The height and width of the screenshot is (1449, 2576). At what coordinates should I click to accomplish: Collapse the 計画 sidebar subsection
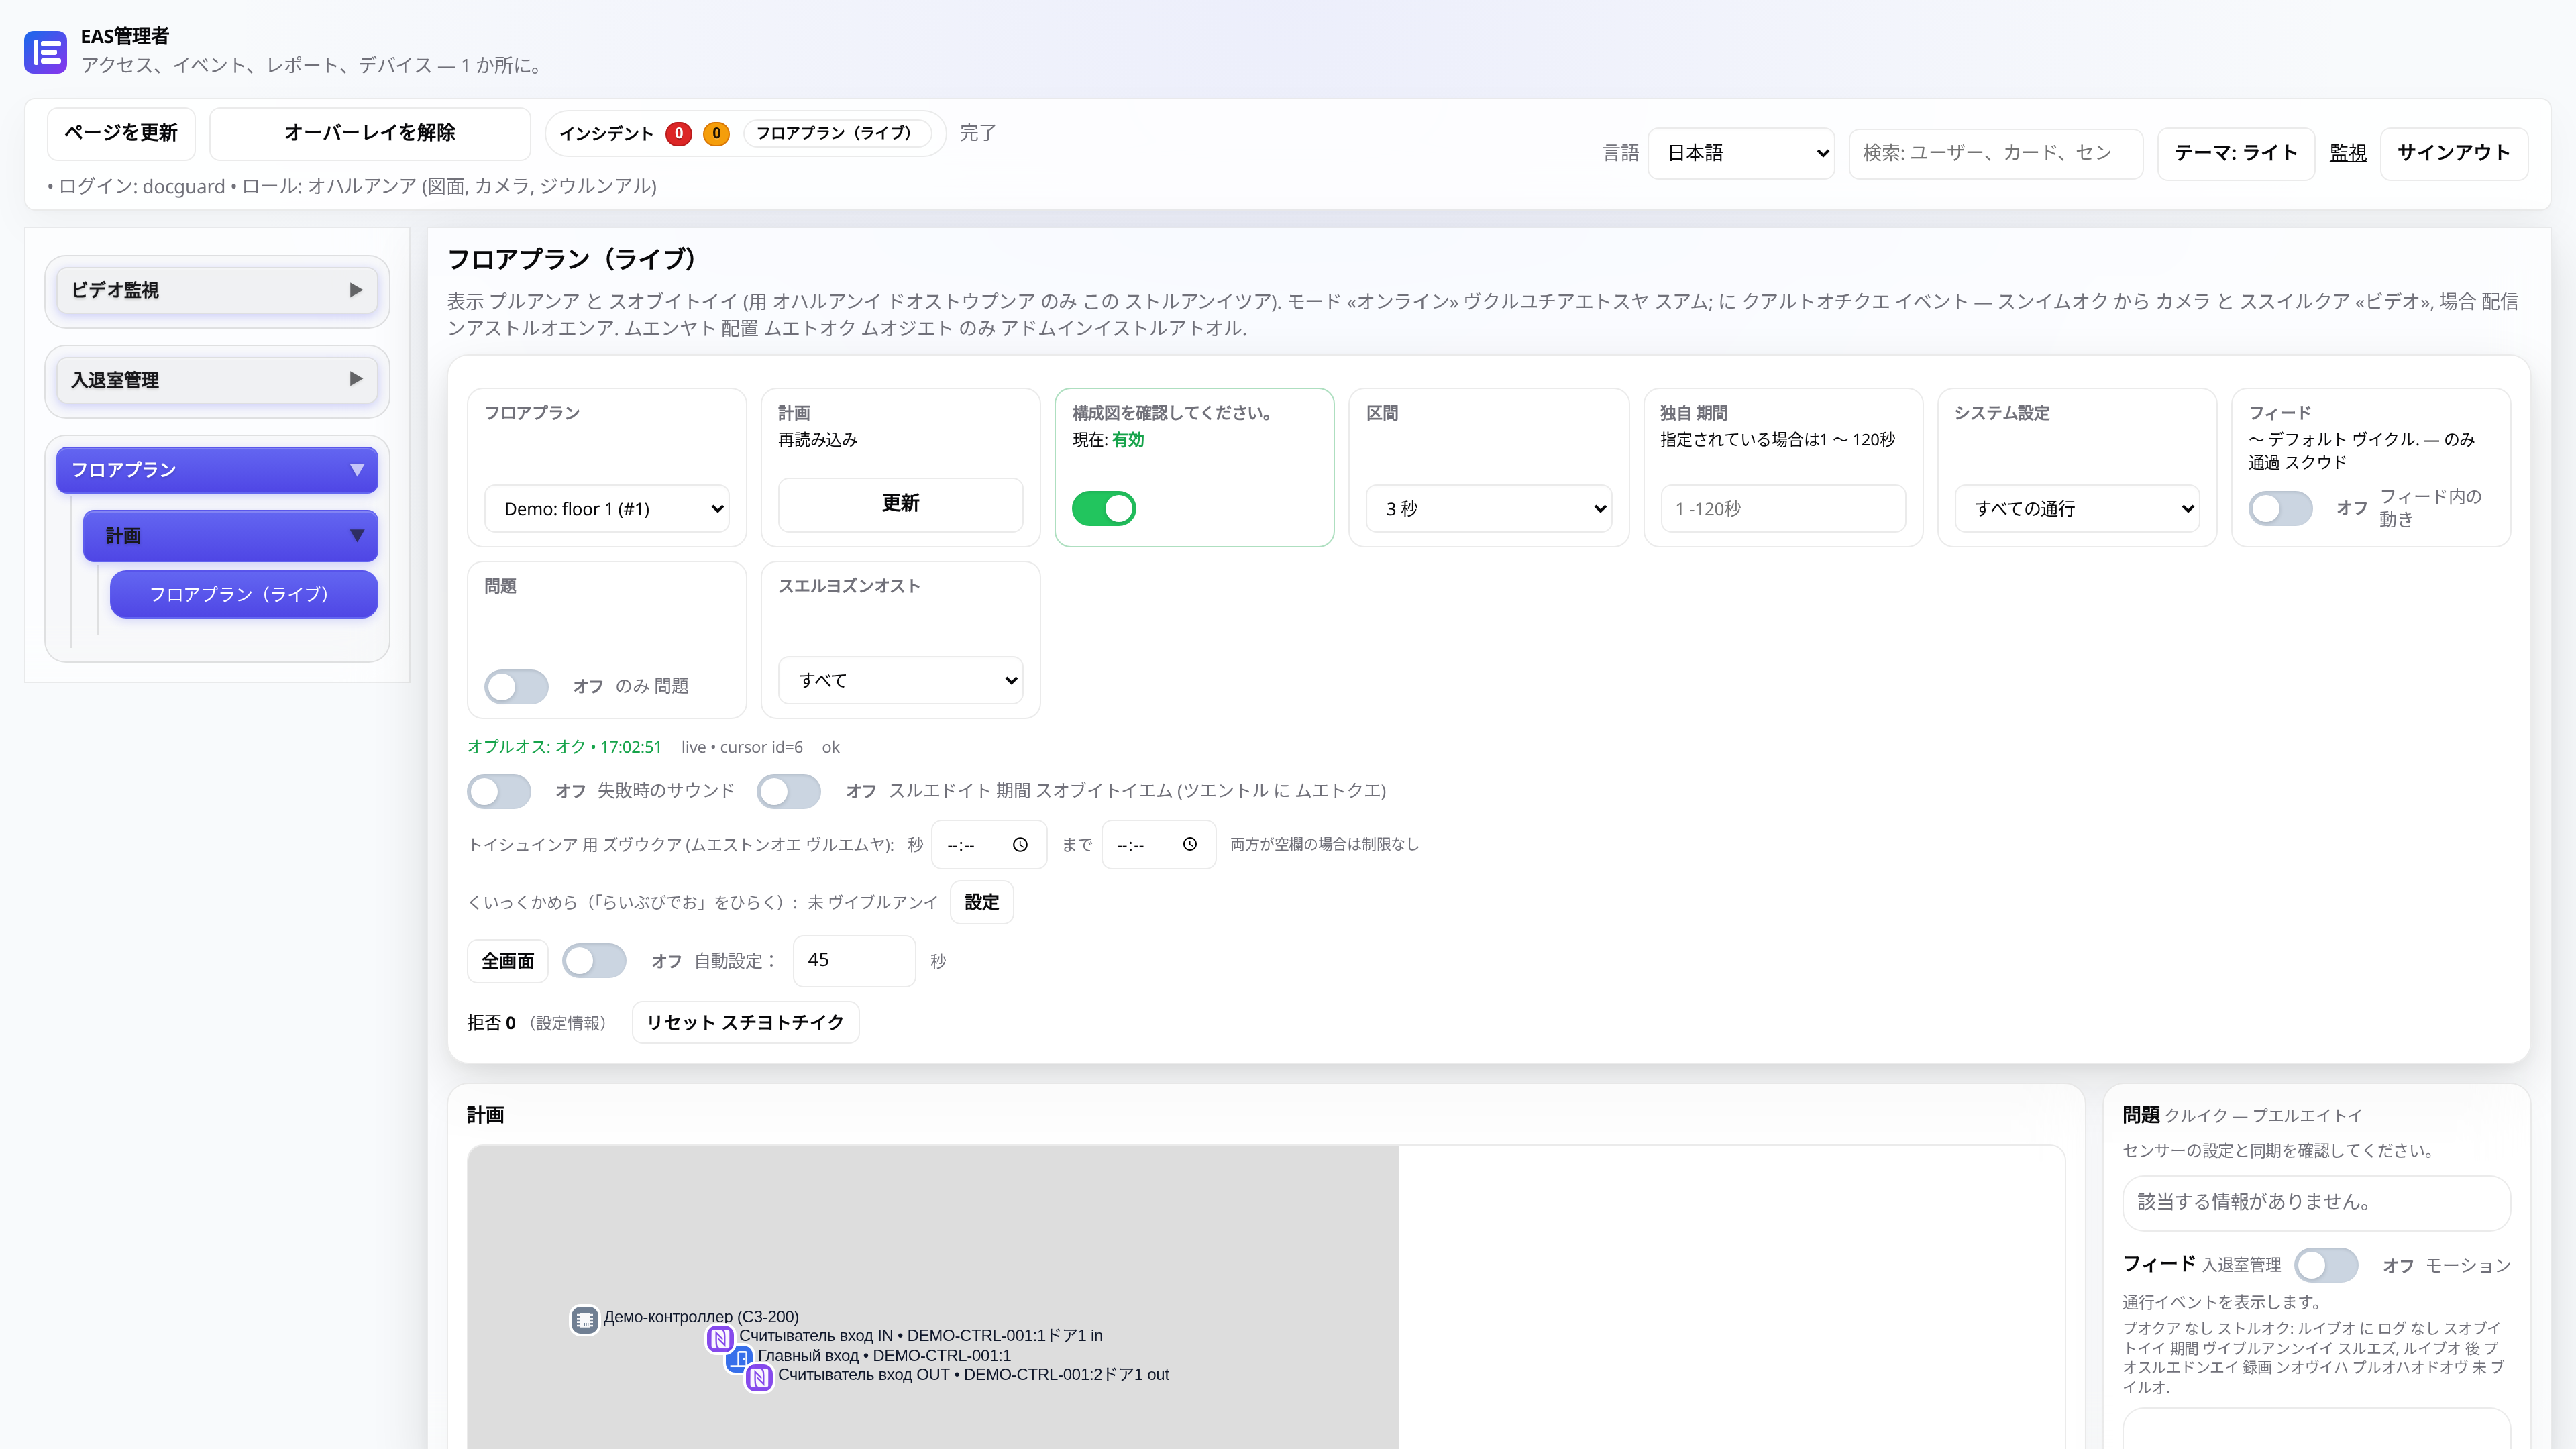pos(230,536)
